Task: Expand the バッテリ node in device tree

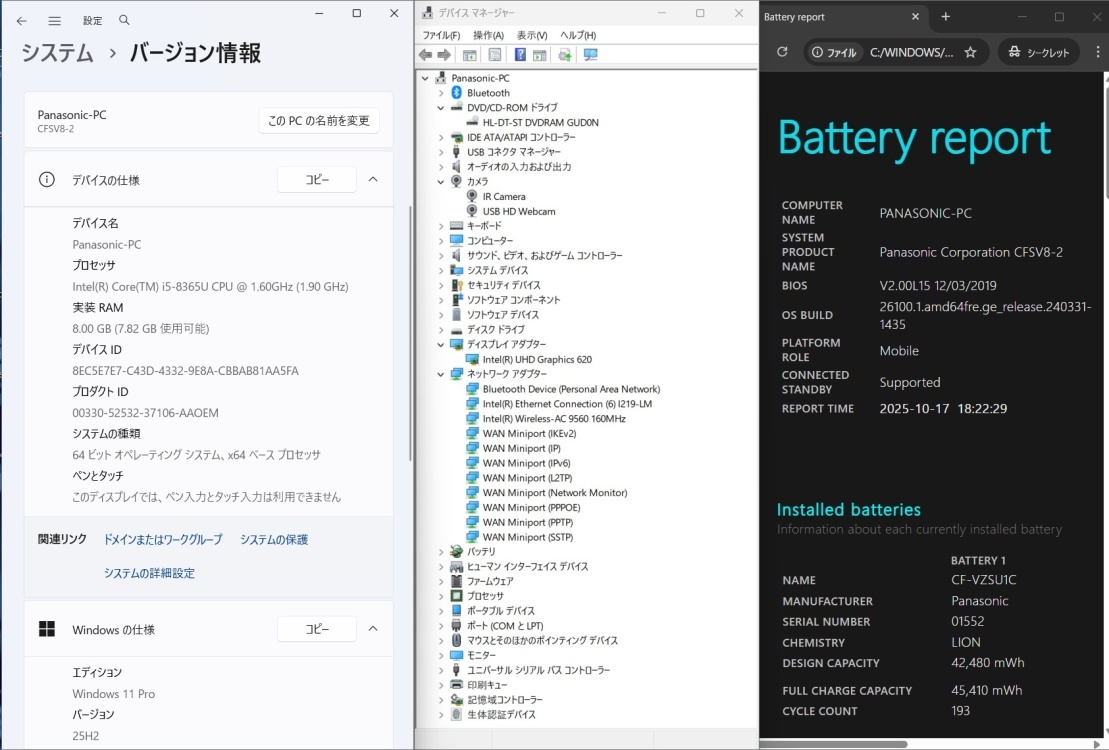Action: [x=441, y=552]
